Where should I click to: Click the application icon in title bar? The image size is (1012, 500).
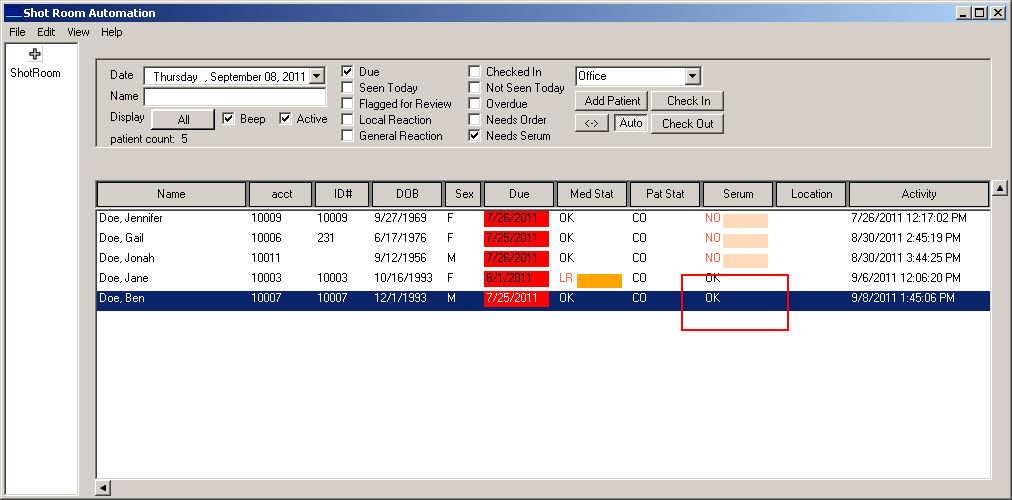tap(13, 13)
